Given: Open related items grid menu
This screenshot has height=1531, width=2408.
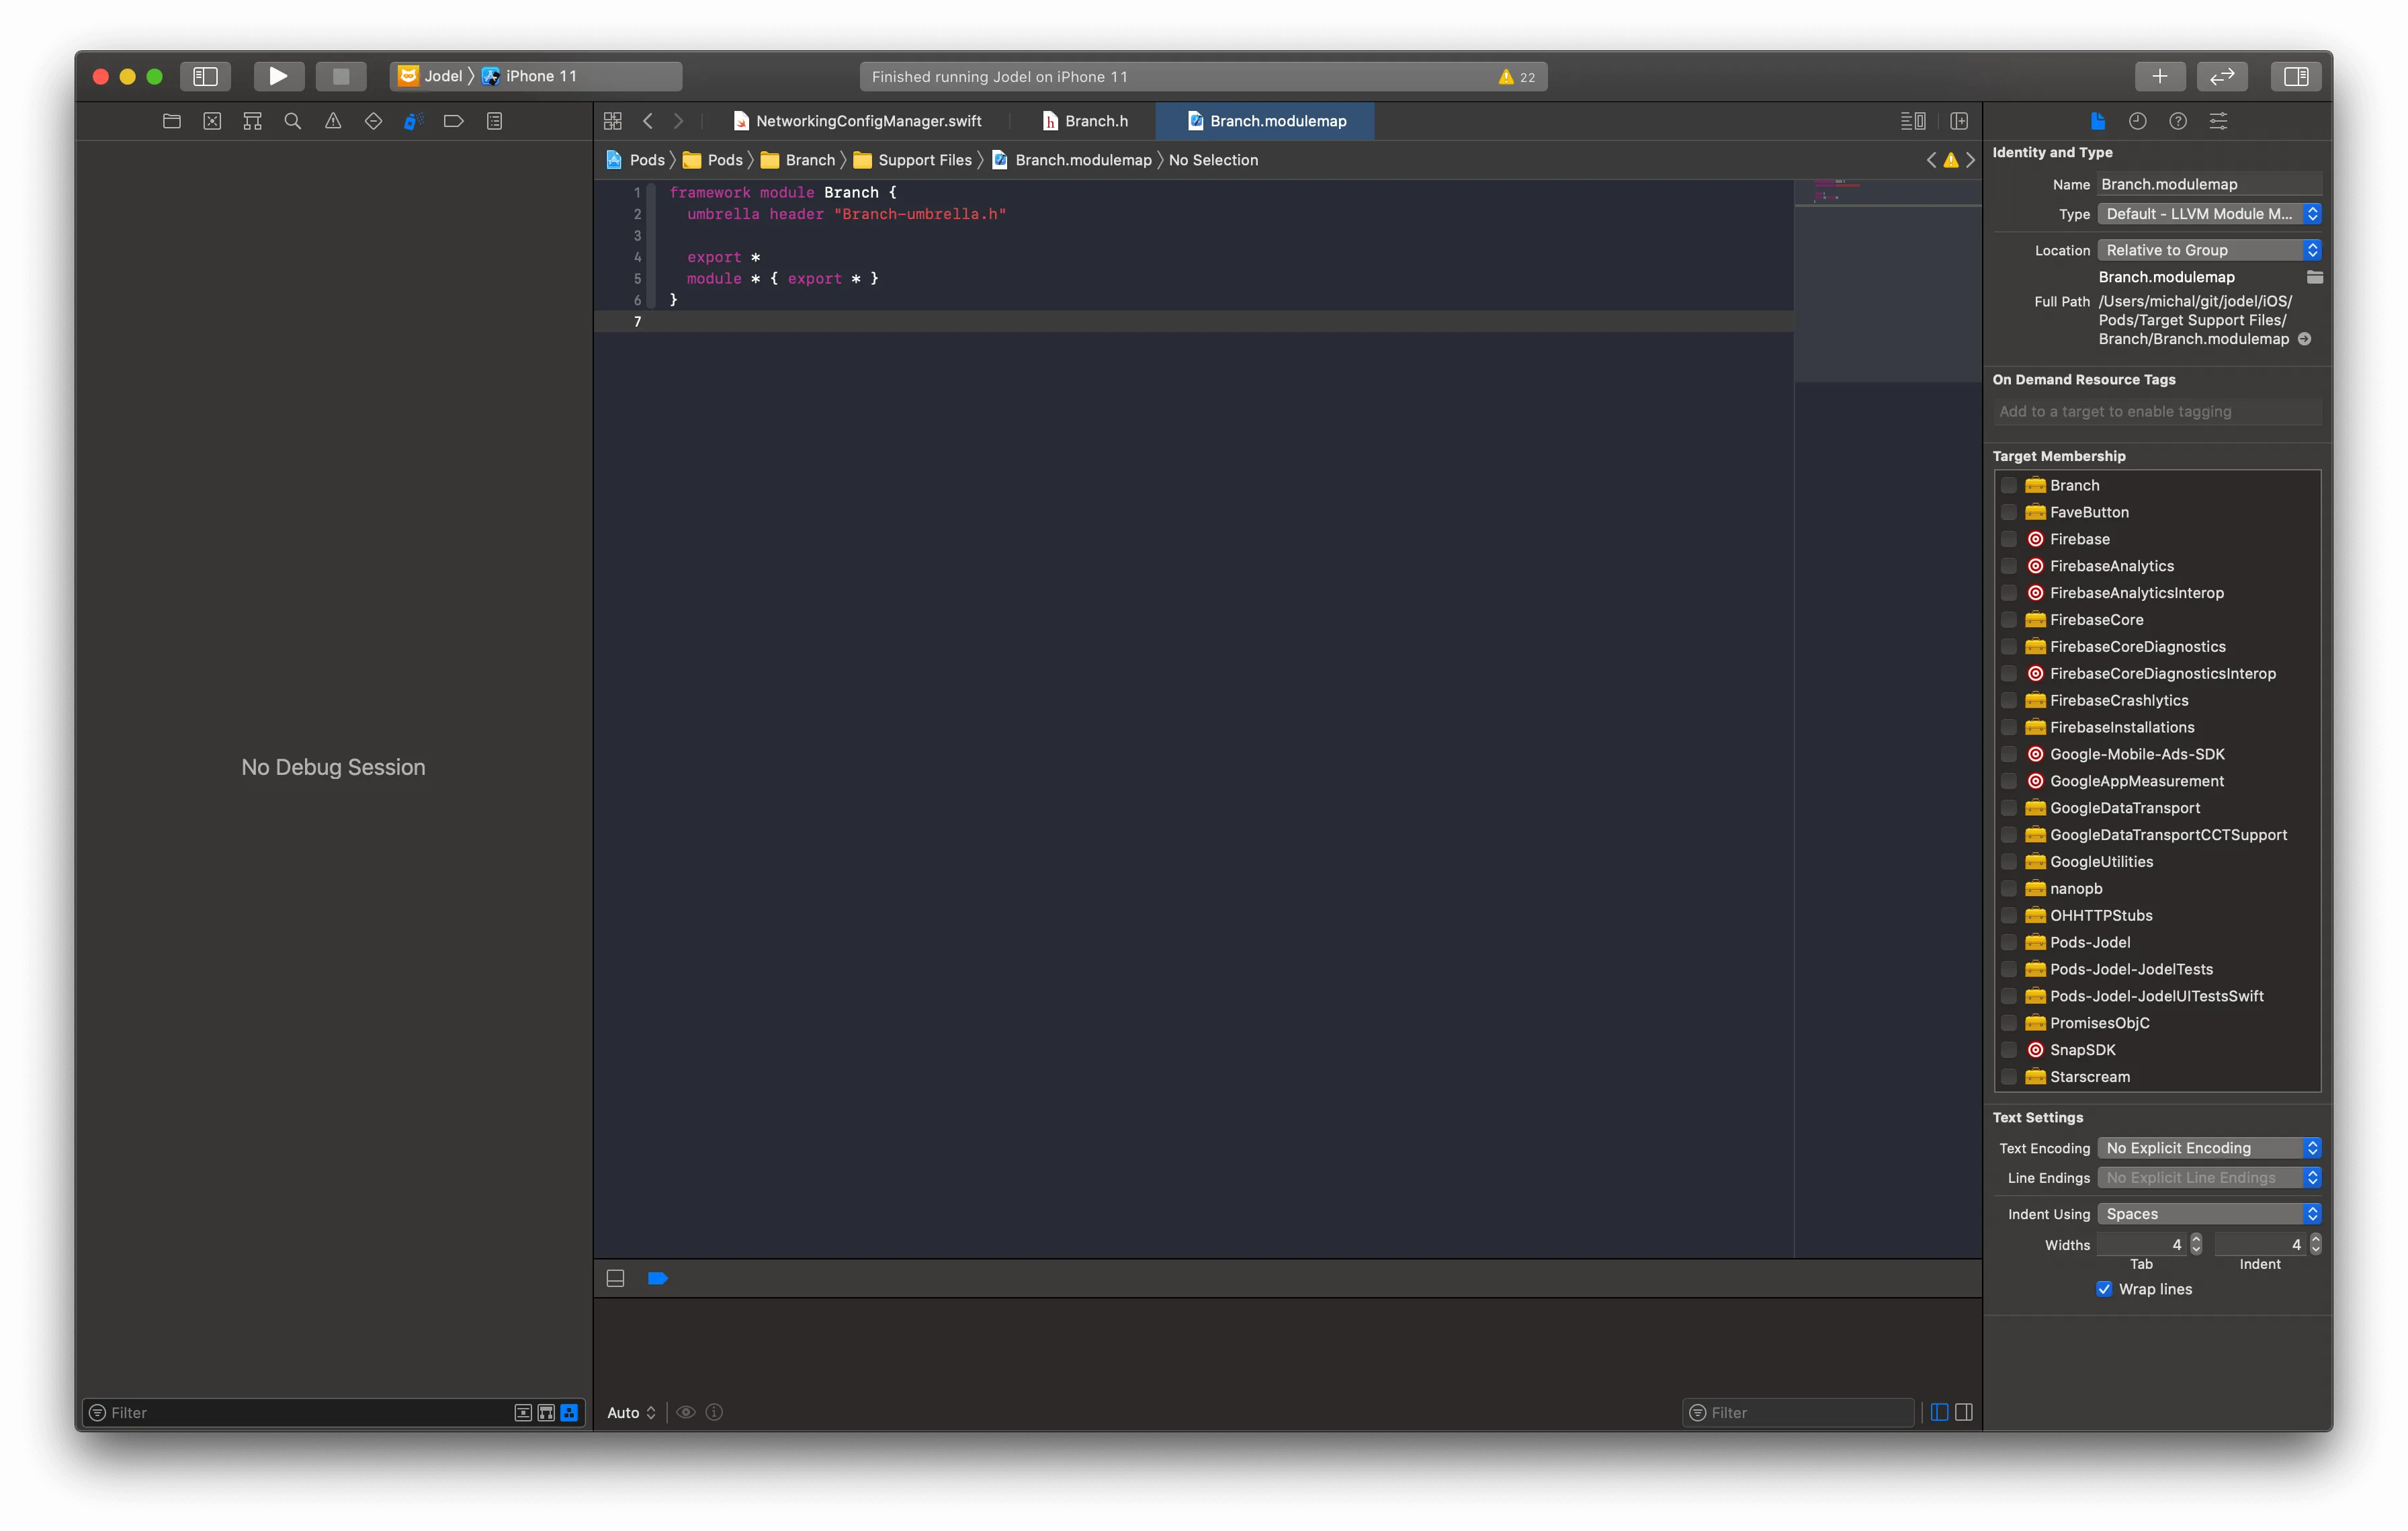Looking at the screenshot, I should click(613, 121).
